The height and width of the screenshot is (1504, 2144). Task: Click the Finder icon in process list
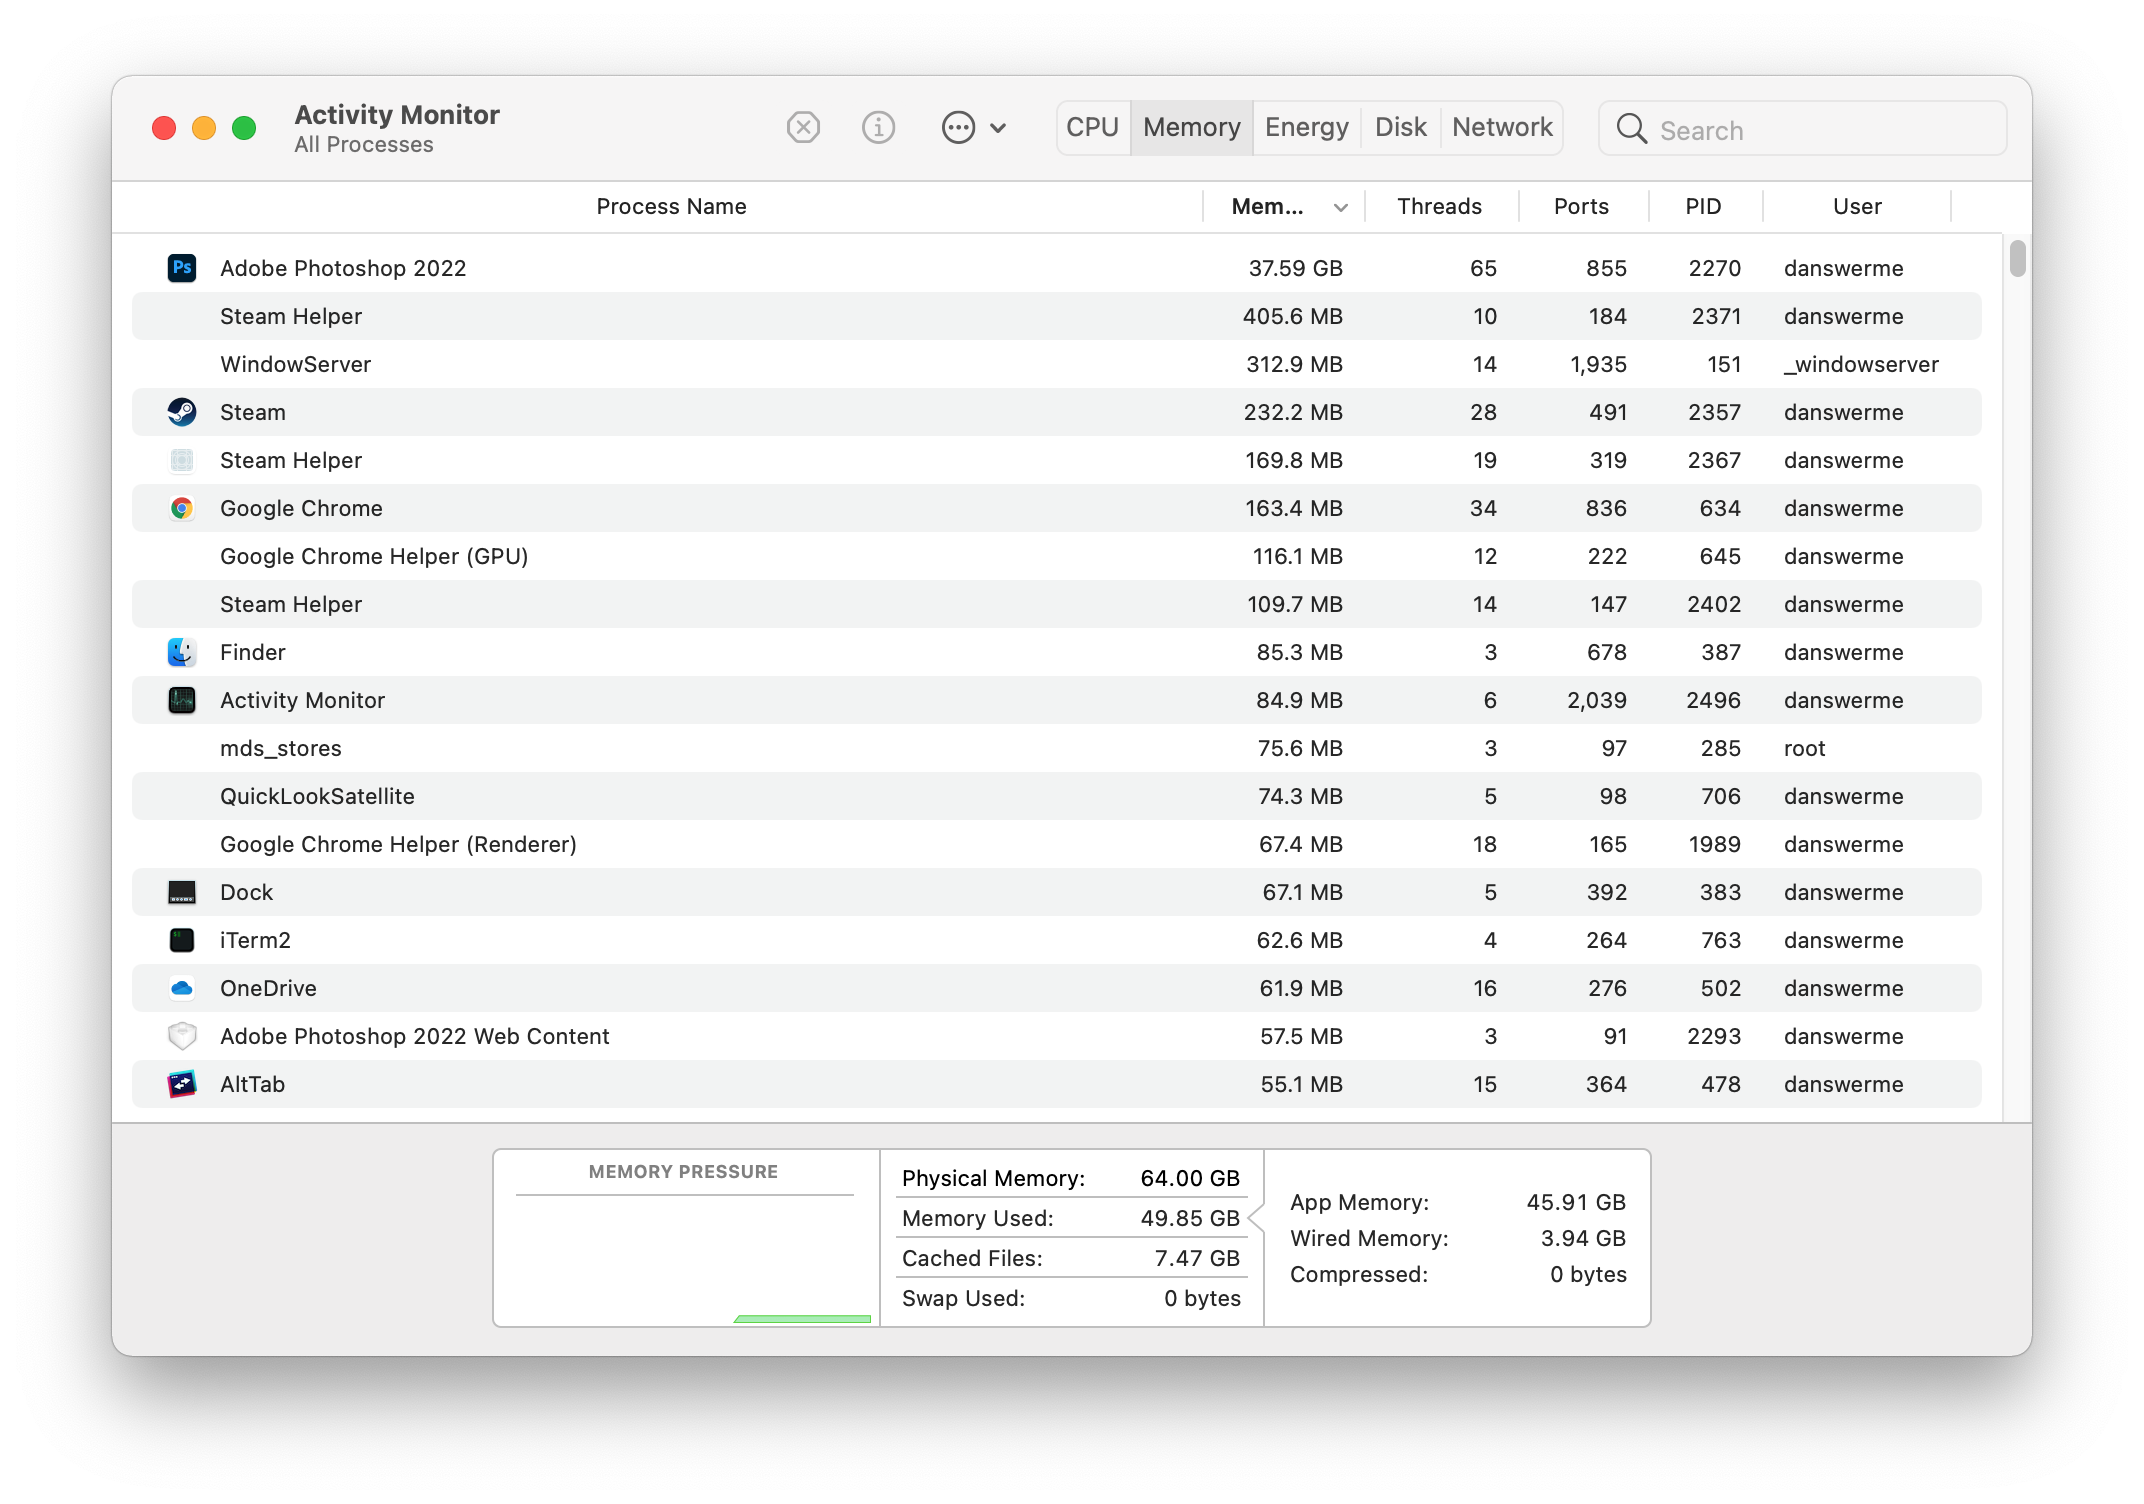pos(182,652)
